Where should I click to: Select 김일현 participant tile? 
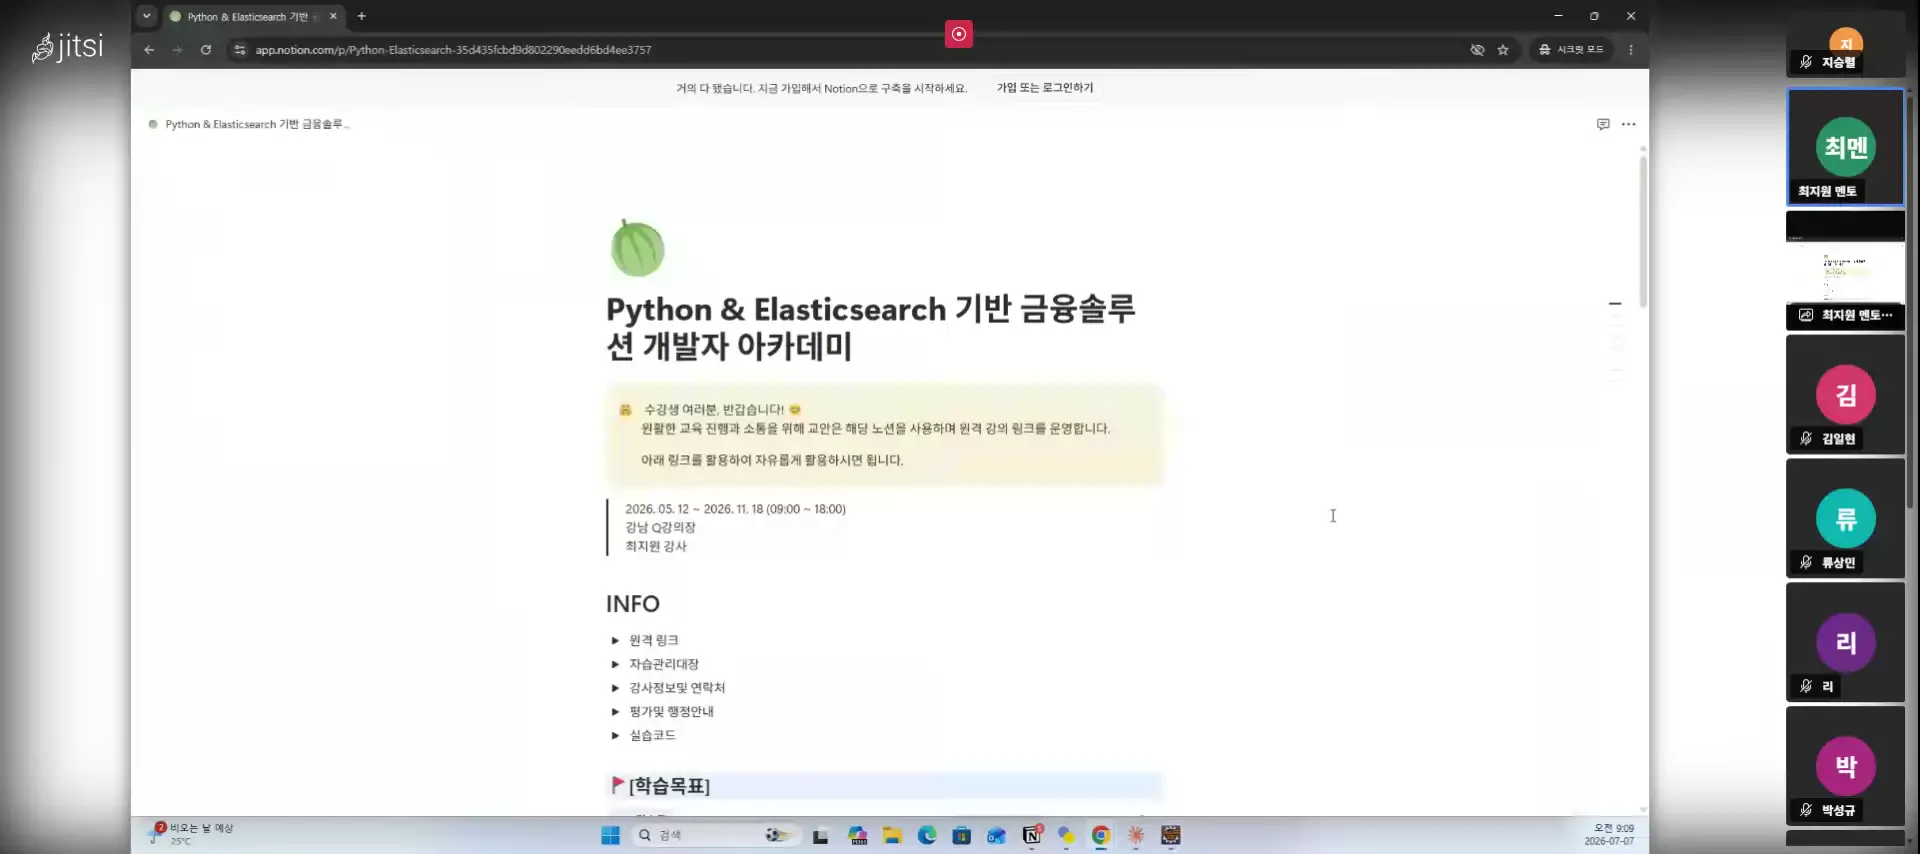point(1845,395)
